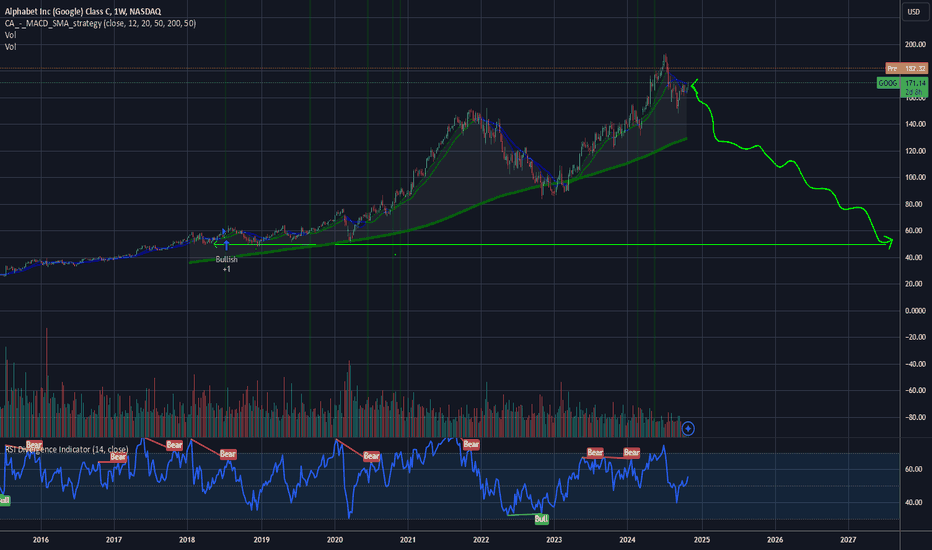Open the CA_-_MACD_SMA_strategy legend entry
This screenshot has height=550, width=932.
click(100, 23)
